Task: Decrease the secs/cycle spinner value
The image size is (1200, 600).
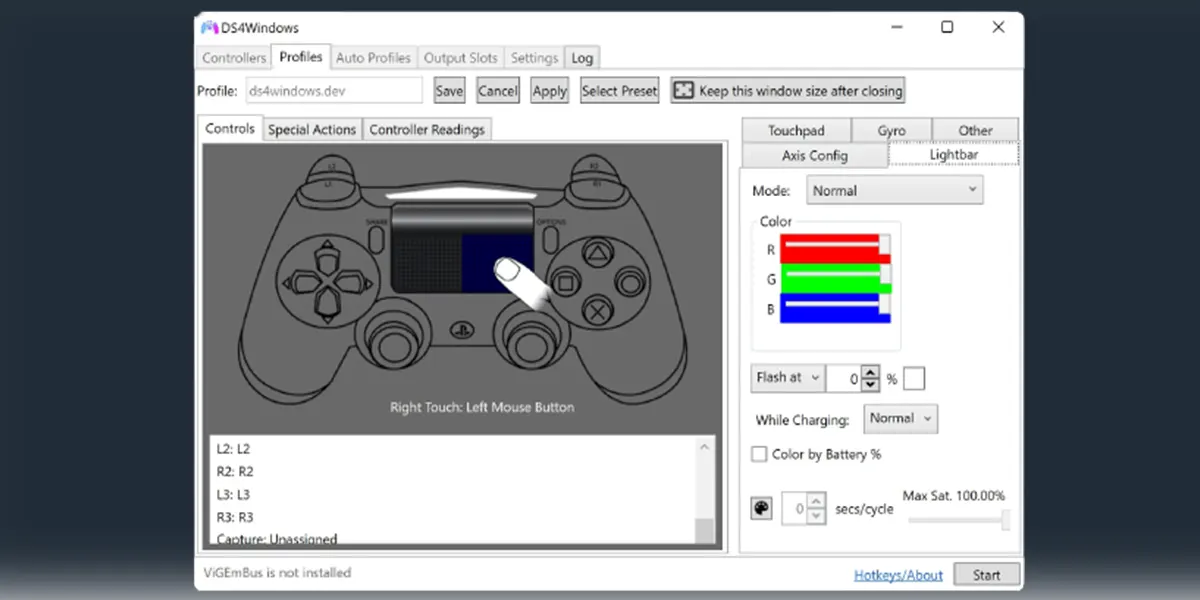Action: (x=817, y=515)
